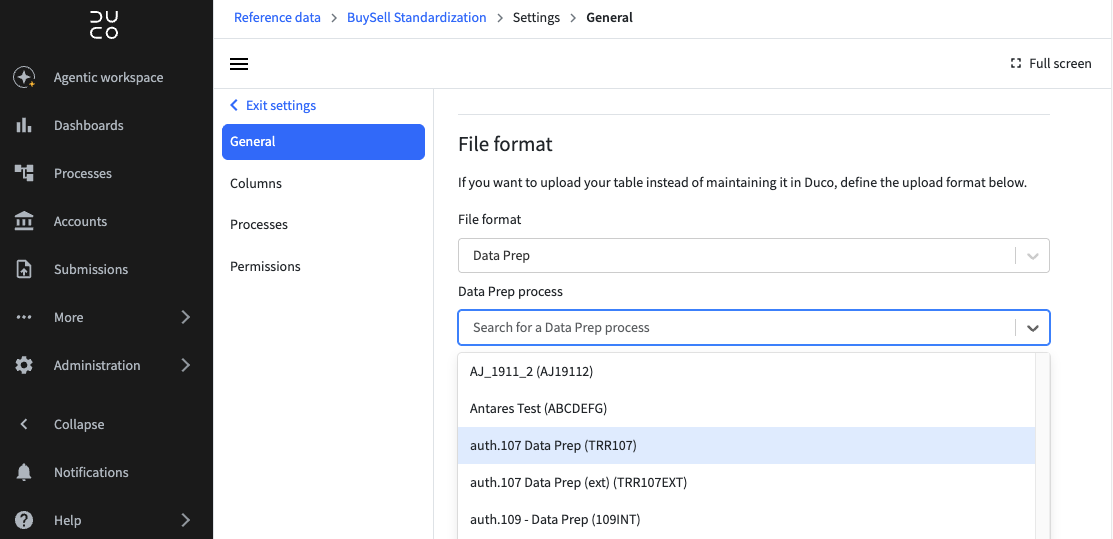Expand the More submenu chevron
1113x539 pixels.
click(185, 317)
